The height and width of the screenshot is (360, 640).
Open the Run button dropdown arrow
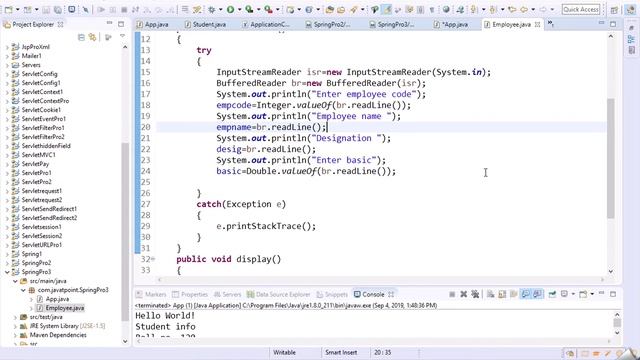(x=240, y=9)
